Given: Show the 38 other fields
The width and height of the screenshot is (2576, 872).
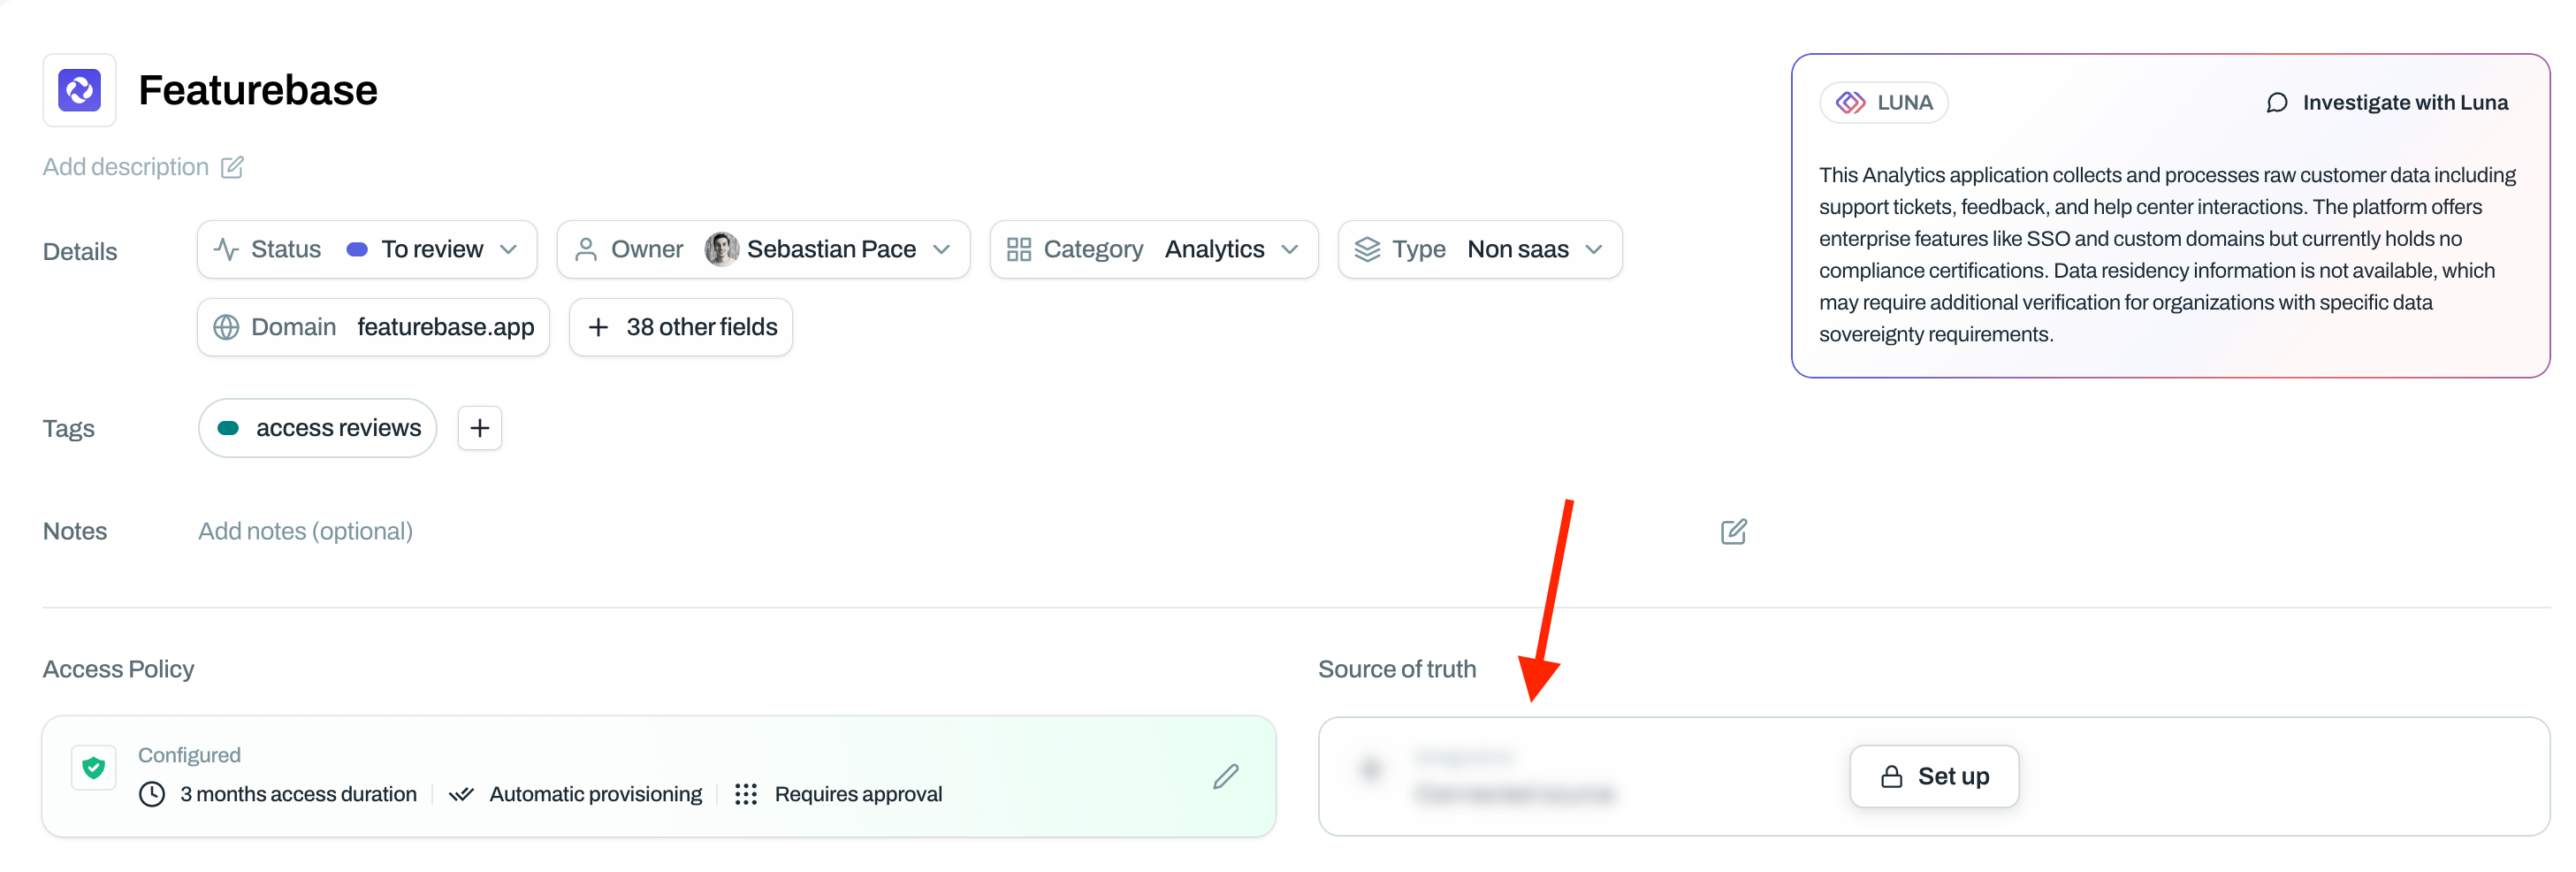Looking at the screenshot, I should pyautogui.click(x=681, y=327).
